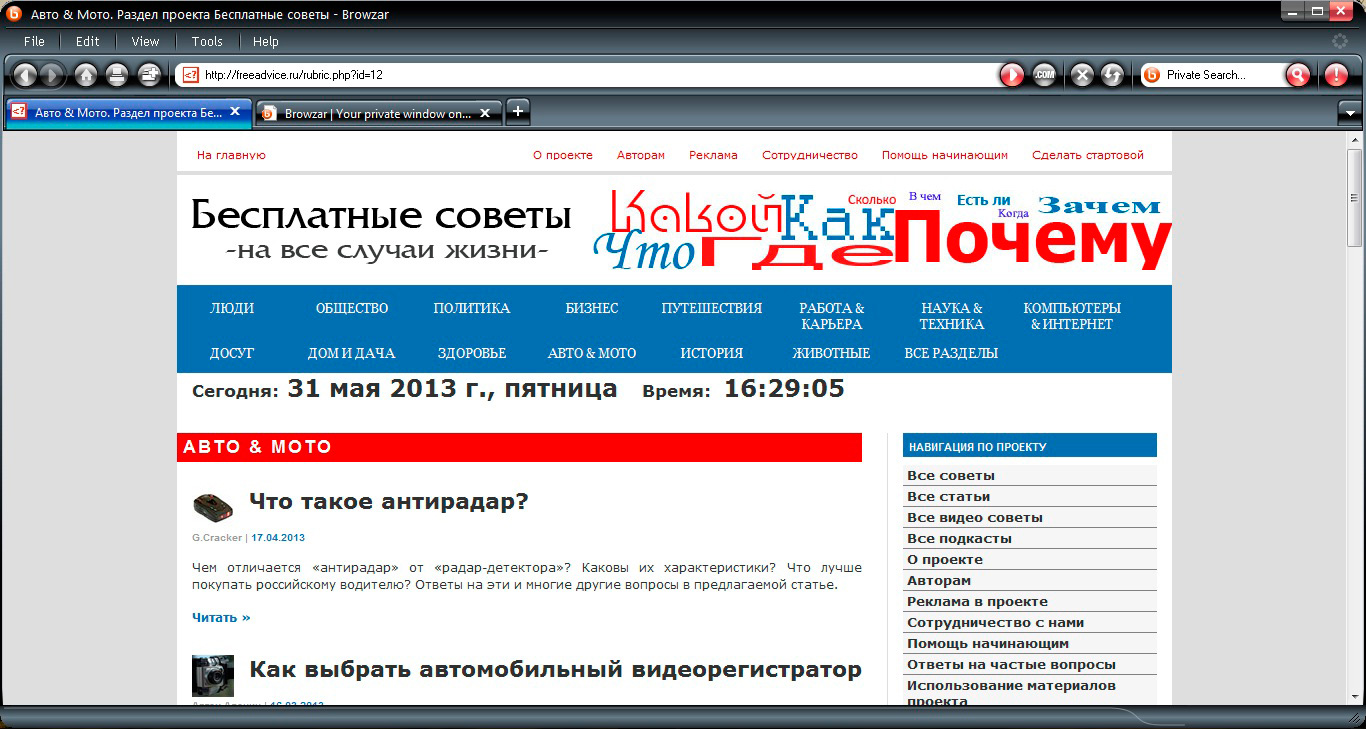Open the ДОМ И ДАЧА section
The image size is (1366, 729).
tap(352, 354)
